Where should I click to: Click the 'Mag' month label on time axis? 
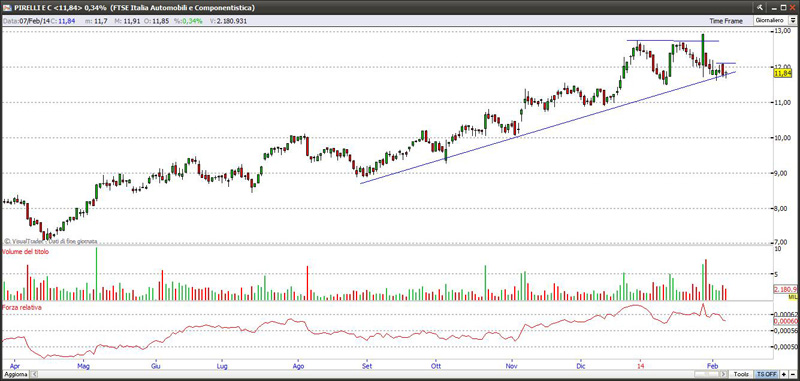coord(84,366)
